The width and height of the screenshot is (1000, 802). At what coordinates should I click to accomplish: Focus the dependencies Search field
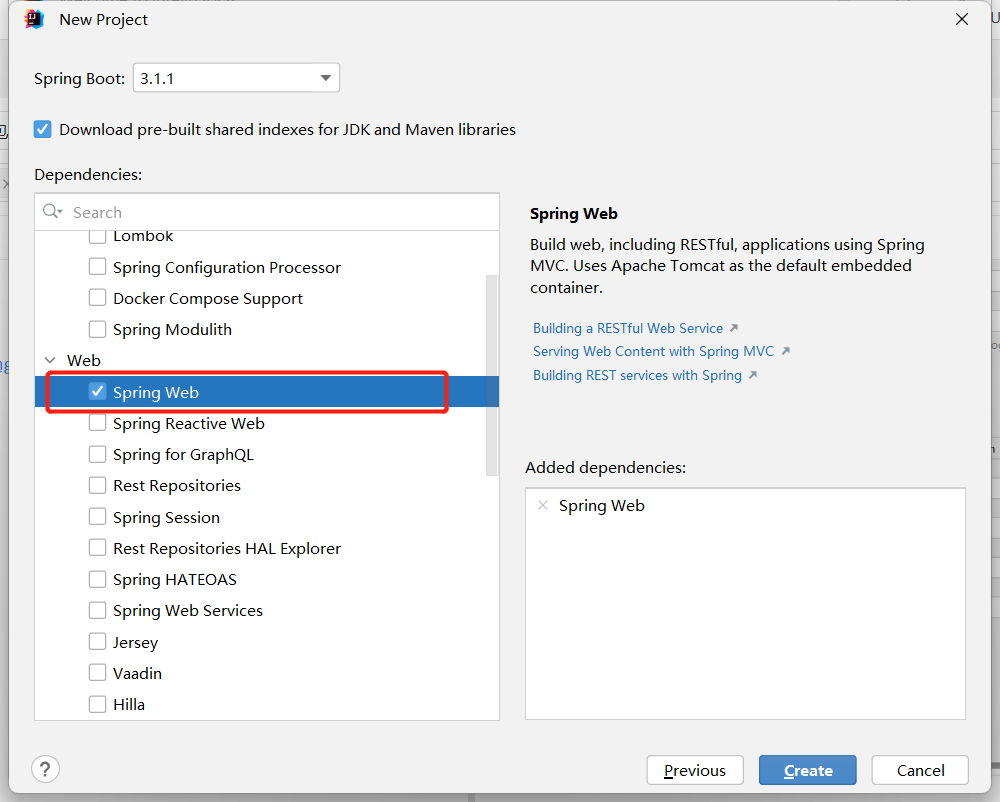280,212
